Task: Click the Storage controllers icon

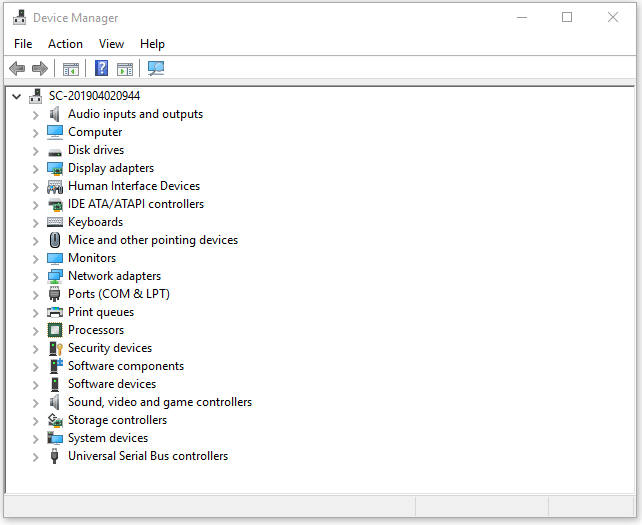Action: [x=55, y=420]
